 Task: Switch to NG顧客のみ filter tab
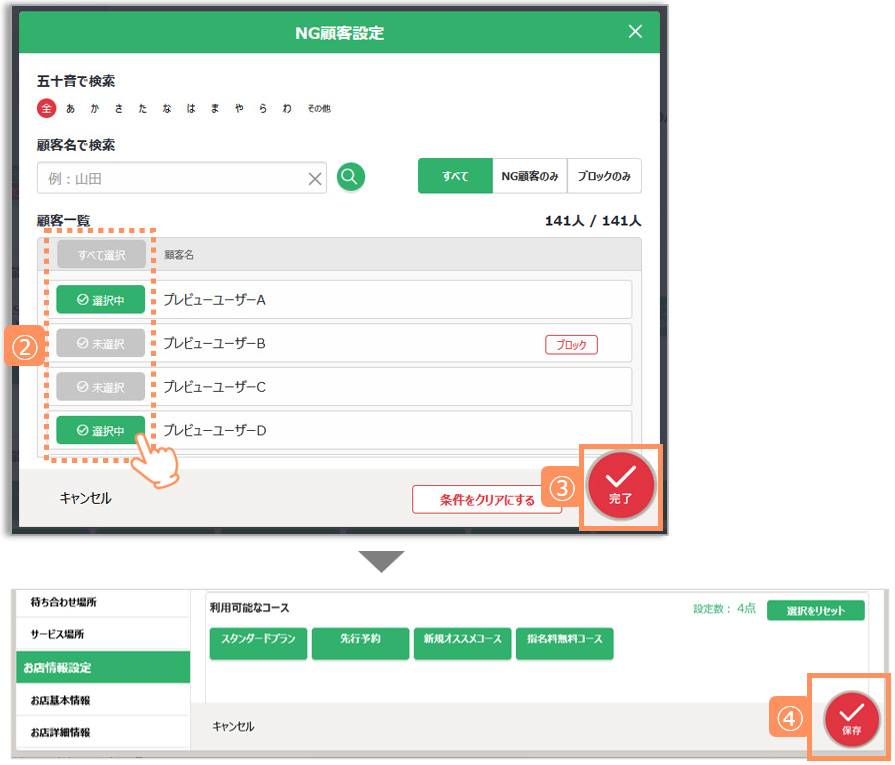pyautogui.click(x=529, y=176)
